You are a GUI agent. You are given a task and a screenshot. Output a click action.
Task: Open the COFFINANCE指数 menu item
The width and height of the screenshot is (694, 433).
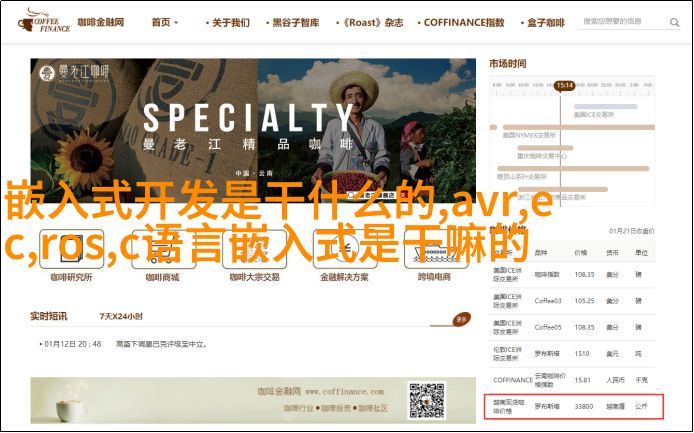point(464,23)
